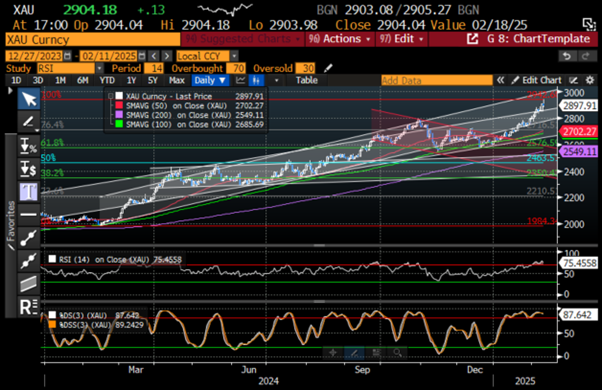
Task: Click the annotate chart icon beside Edit Chart
Action: coord(573,80)
